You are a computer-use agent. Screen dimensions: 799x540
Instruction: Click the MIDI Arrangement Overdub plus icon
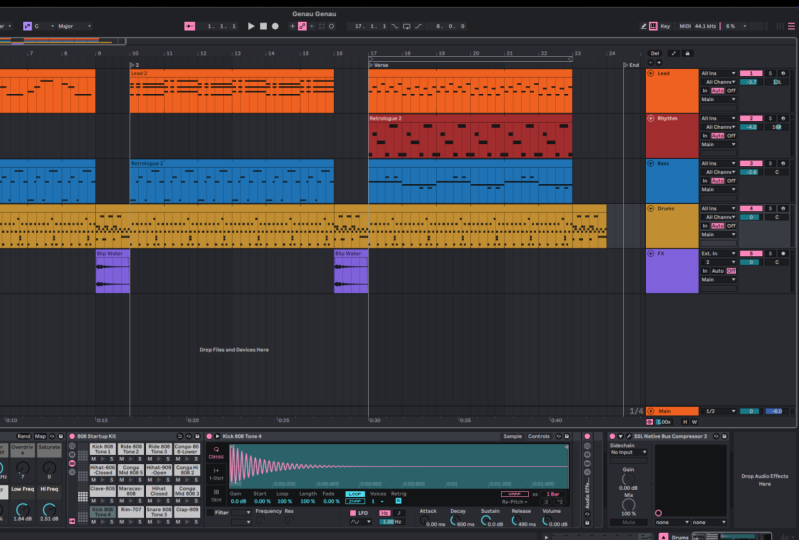pyautogui.click(x=292, y=26)
